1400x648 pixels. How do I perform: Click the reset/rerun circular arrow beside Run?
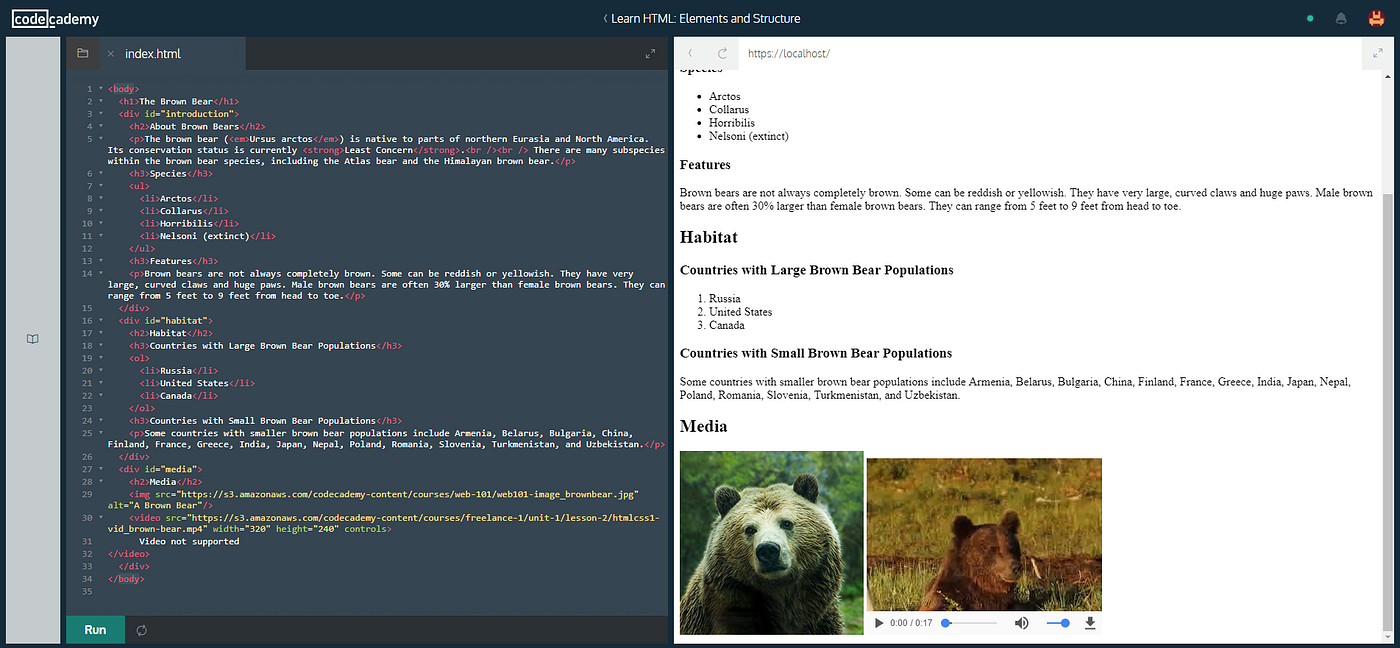141,630
